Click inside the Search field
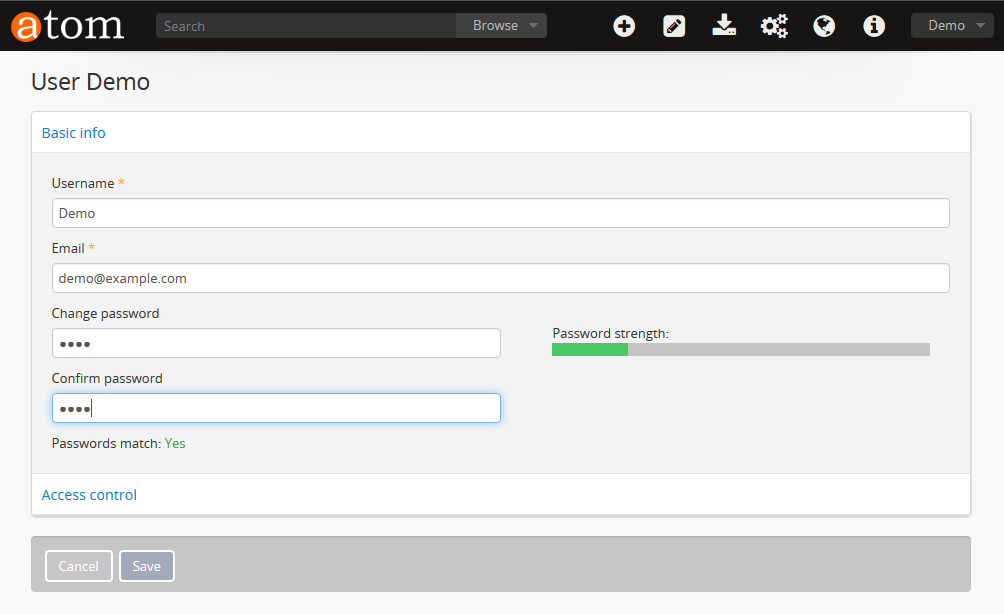Screen dimensions: 1004x614 click(x=300, y=25)
